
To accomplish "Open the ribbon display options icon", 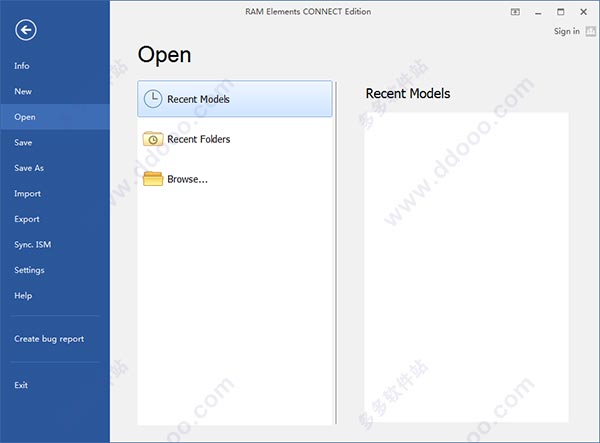I will (x=515, y=12).
